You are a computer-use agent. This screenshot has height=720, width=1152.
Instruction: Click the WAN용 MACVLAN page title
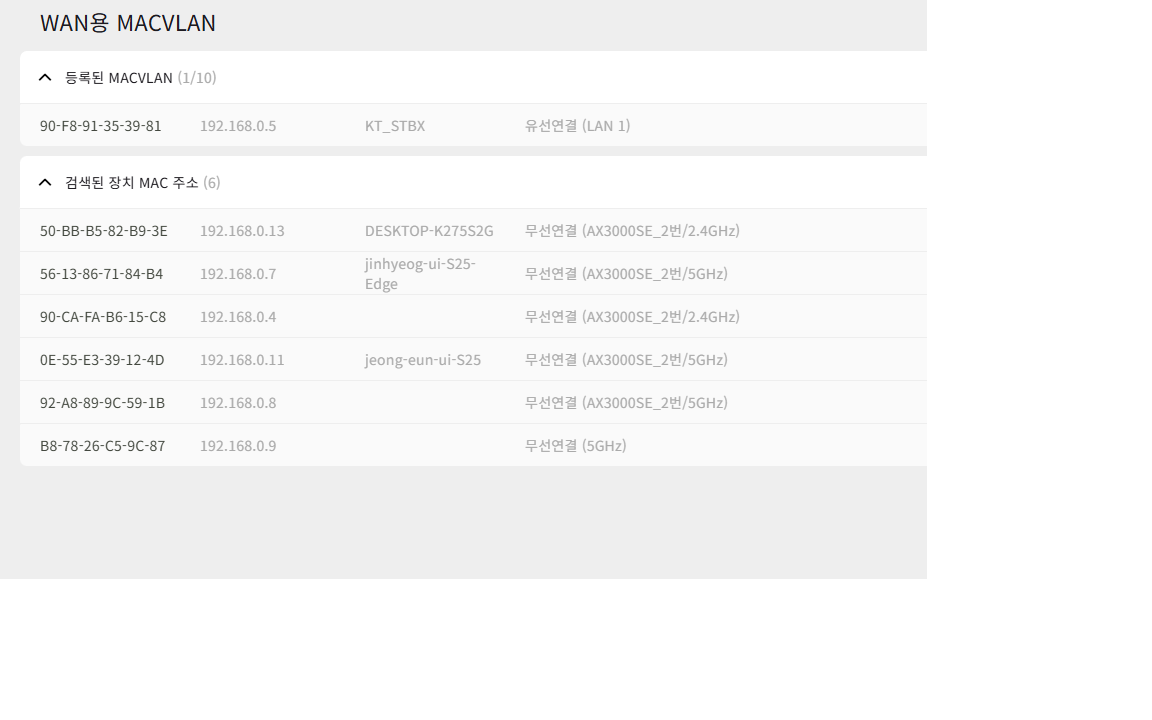(128, 23)
